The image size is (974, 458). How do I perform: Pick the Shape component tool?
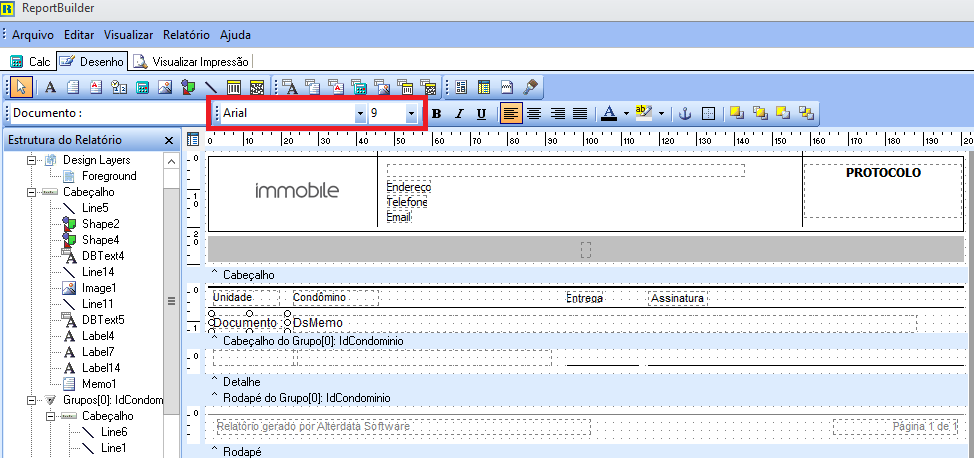[188, 87]
